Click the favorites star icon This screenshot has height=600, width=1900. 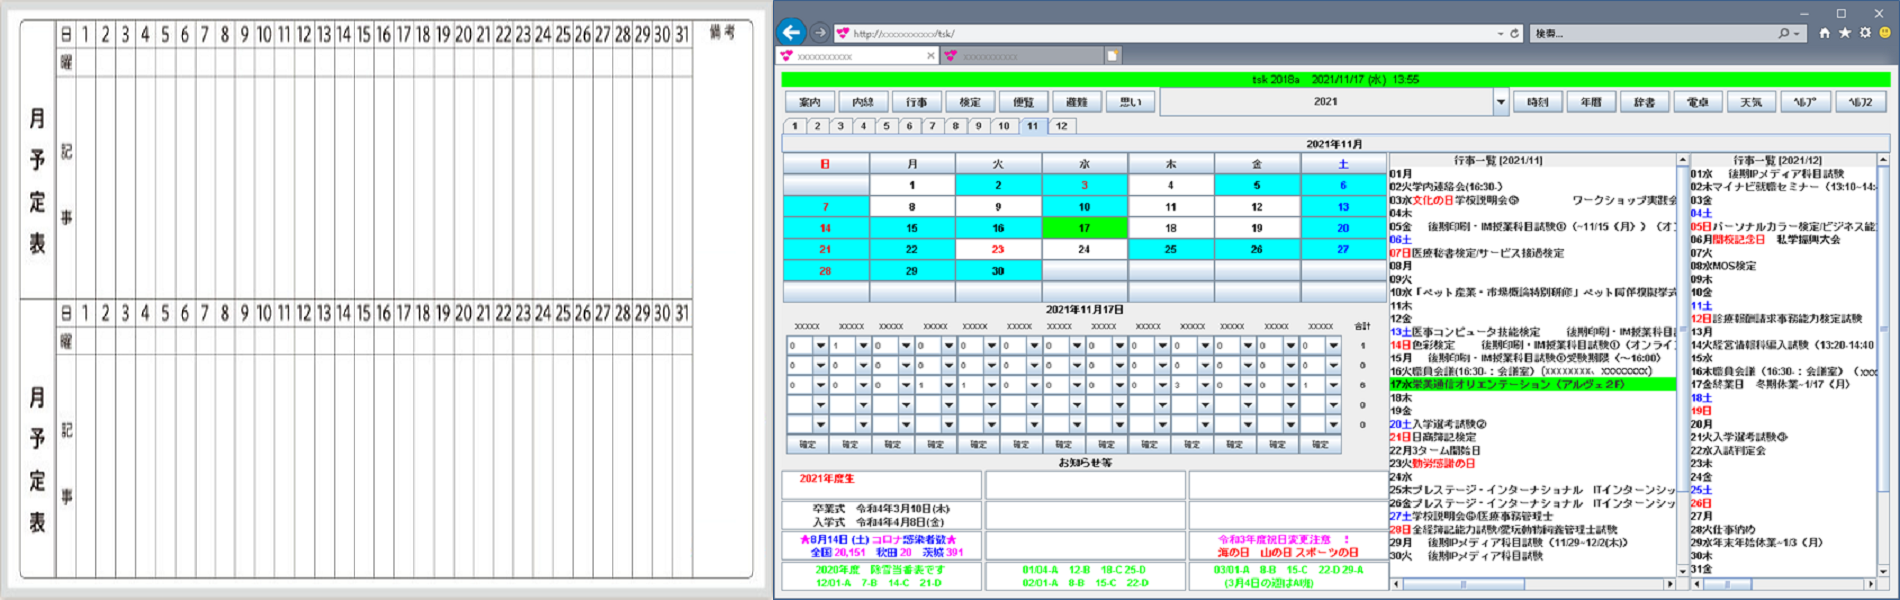1844,33
